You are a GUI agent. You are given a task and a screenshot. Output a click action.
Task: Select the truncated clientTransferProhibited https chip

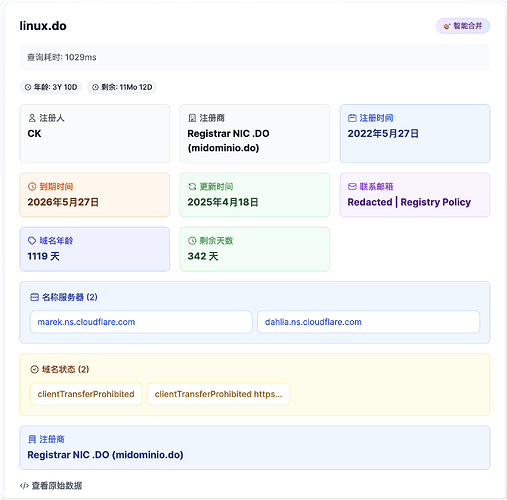(x=218, y=394)
